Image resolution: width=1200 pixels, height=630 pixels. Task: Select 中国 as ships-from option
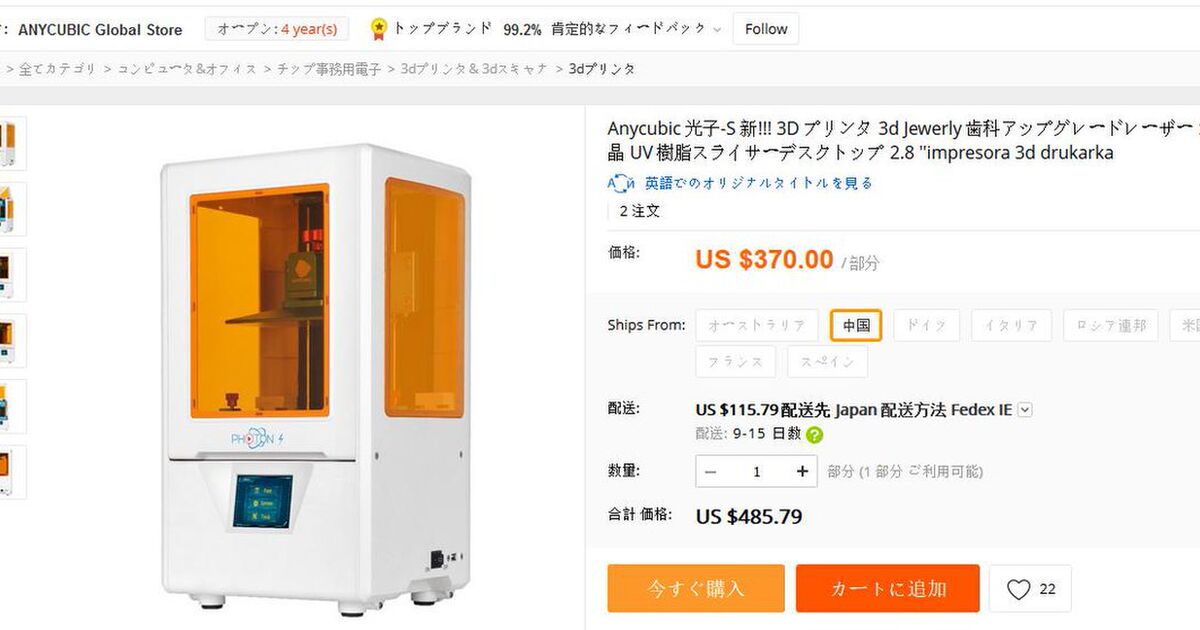click(856, 325)
